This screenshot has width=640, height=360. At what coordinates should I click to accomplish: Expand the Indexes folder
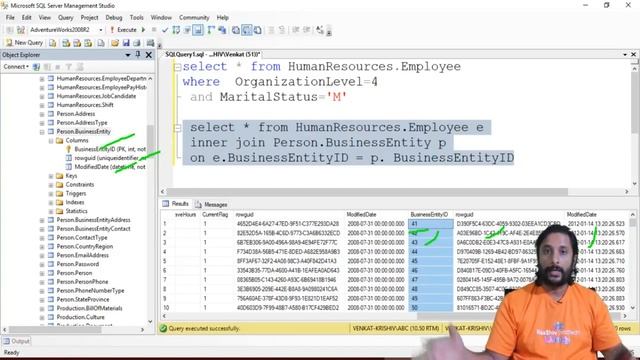(x=51, y=202)
